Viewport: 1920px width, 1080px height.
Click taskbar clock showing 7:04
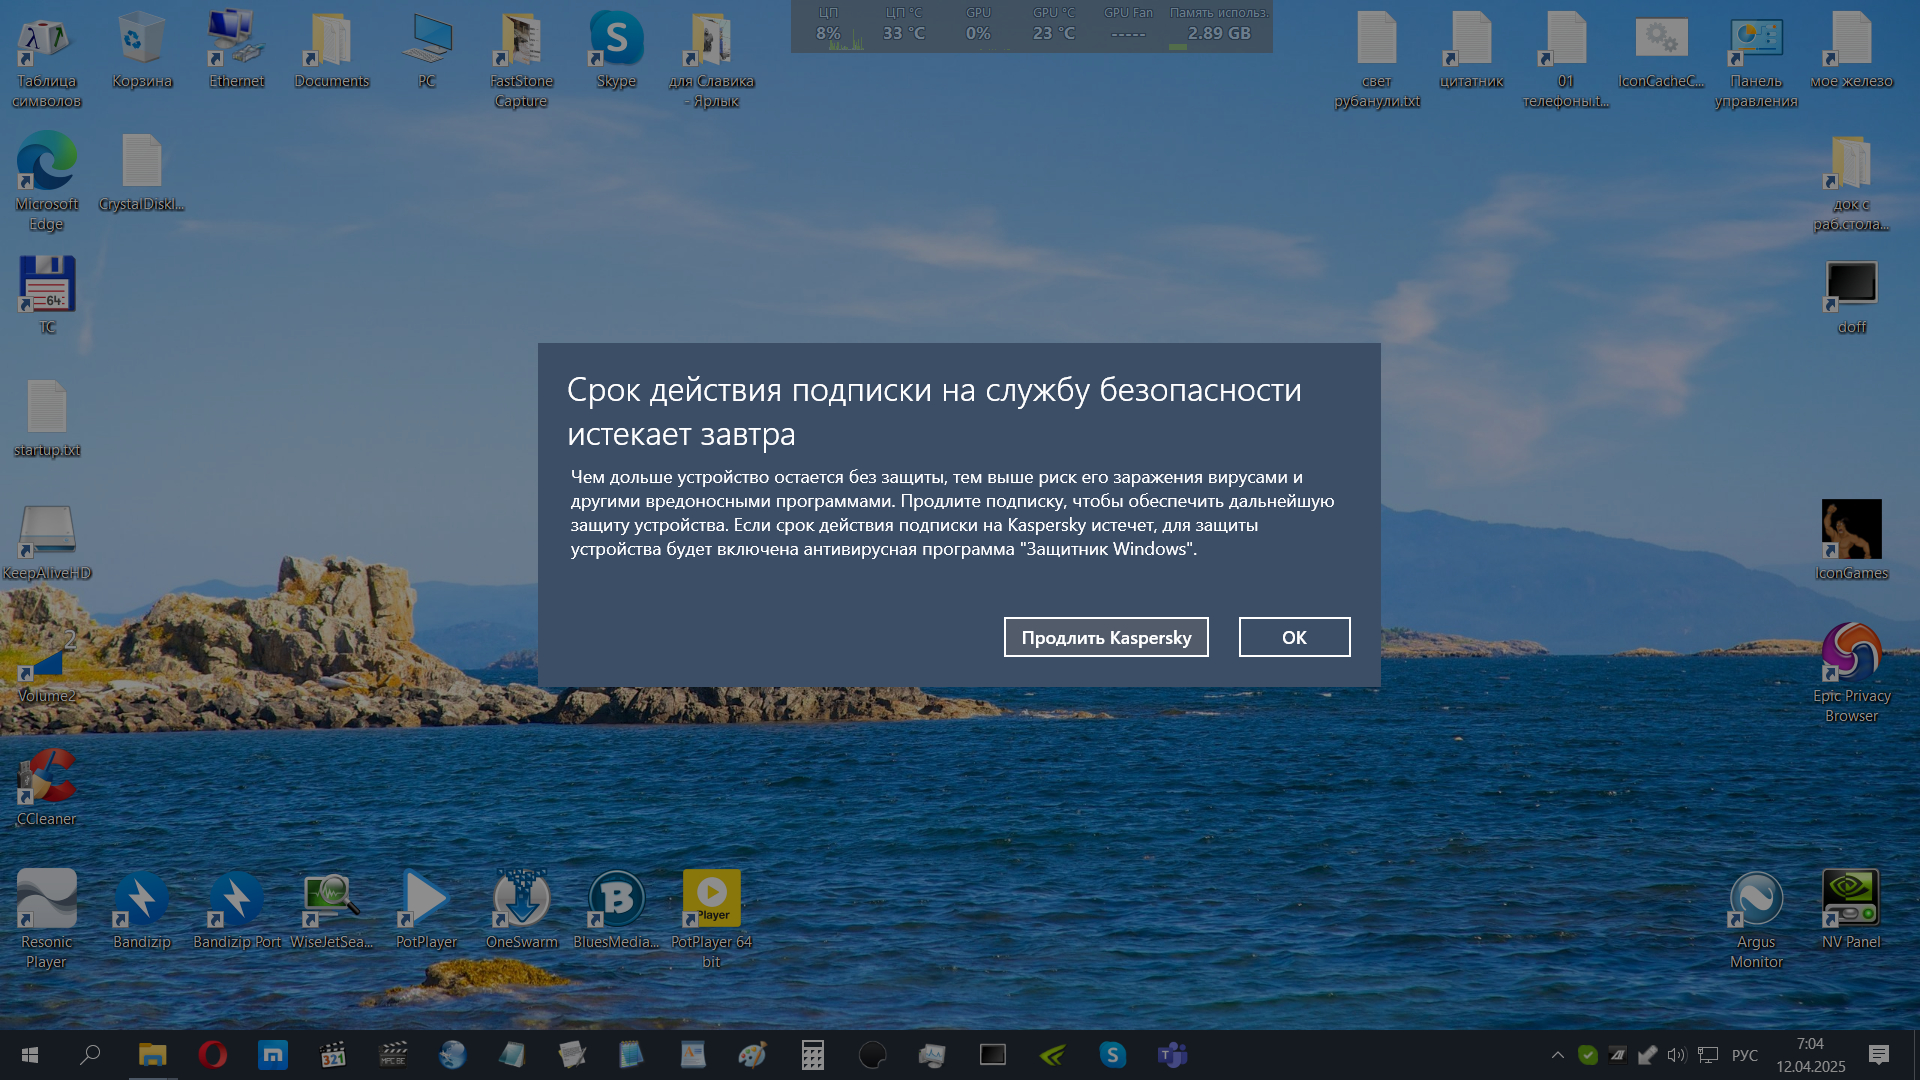pos(1810,1054)
